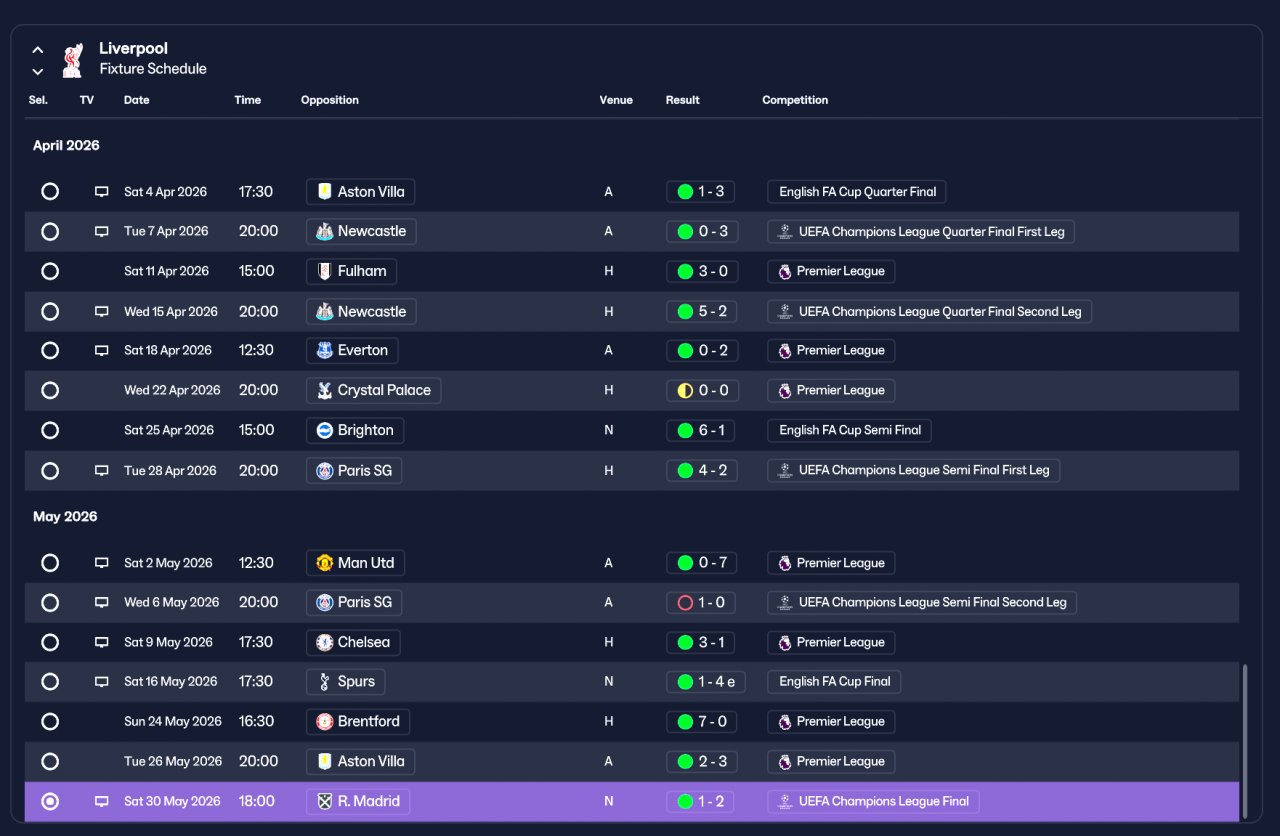Select the radio button for the Fulham match
Screen dimensions: 1280x836
pos(50,271)
